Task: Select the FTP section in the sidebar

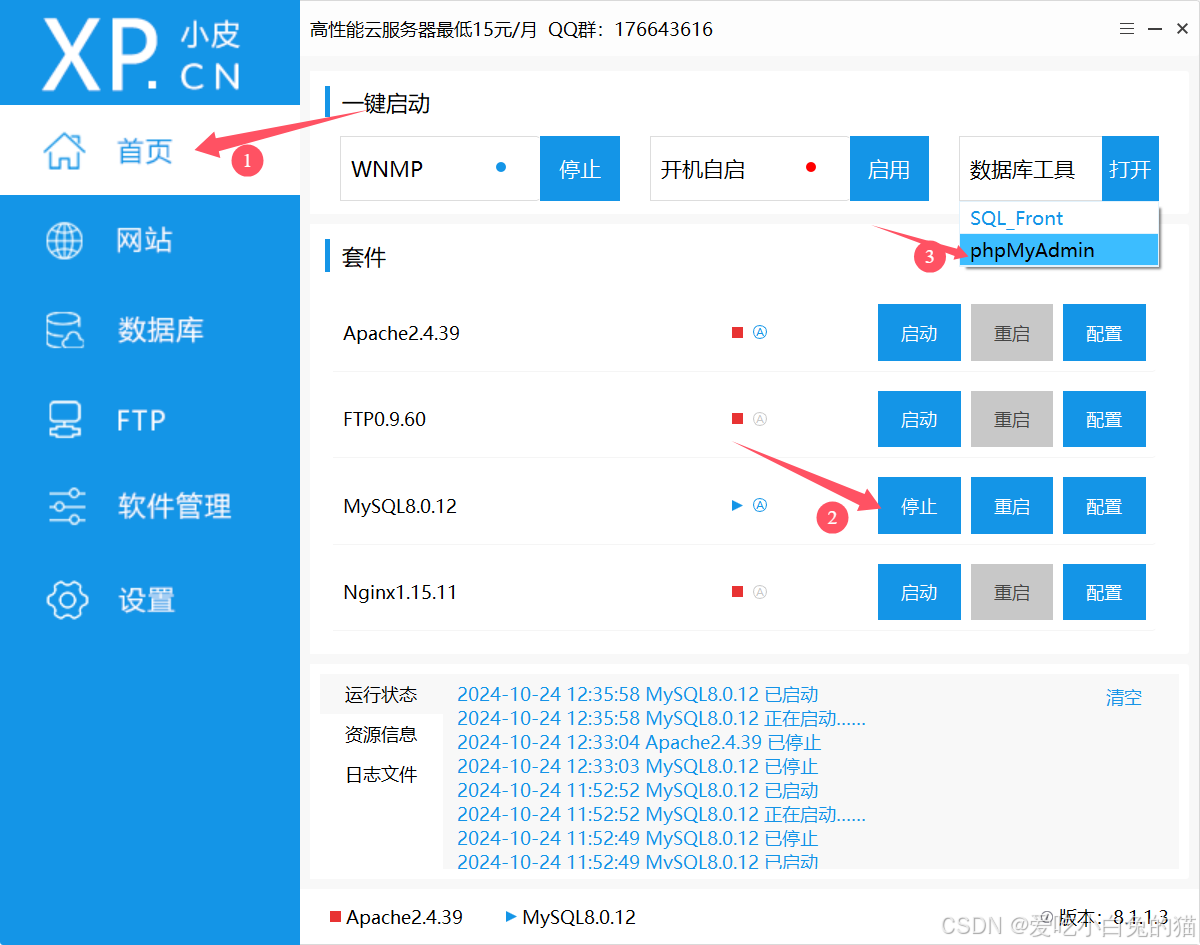Action: coord(150,420)
